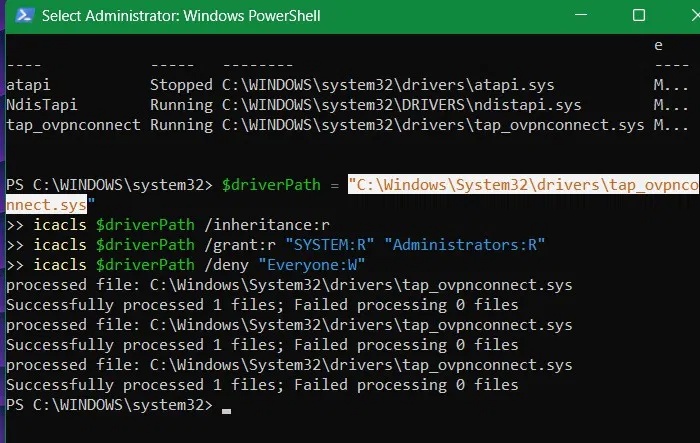
Task: Maximize the PowerShell window
Action: coord(639,15)
